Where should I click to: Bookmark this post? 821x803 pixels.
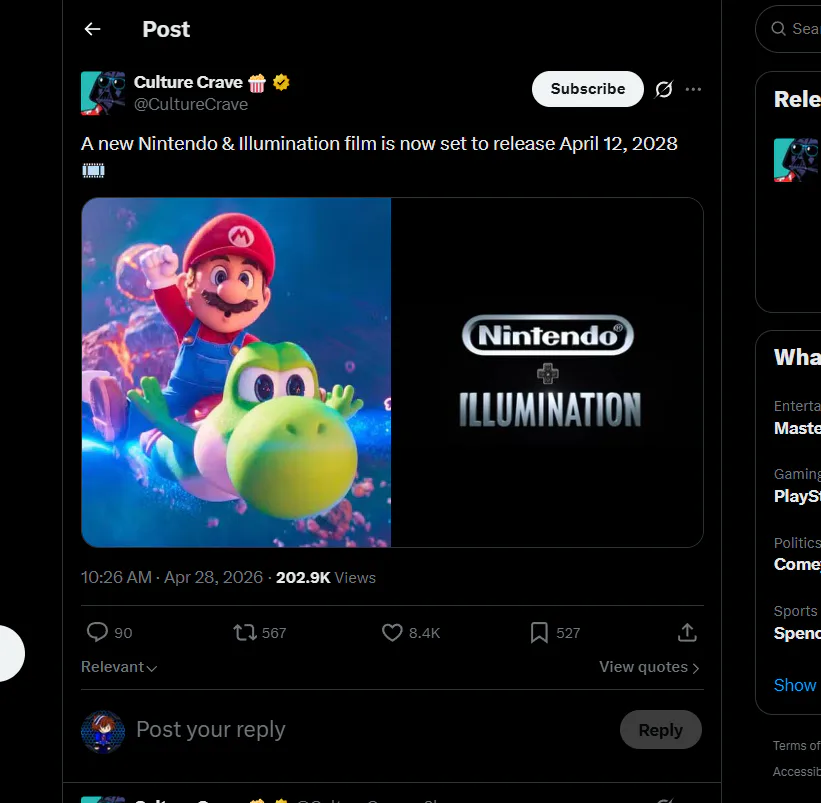coord(539,632)
